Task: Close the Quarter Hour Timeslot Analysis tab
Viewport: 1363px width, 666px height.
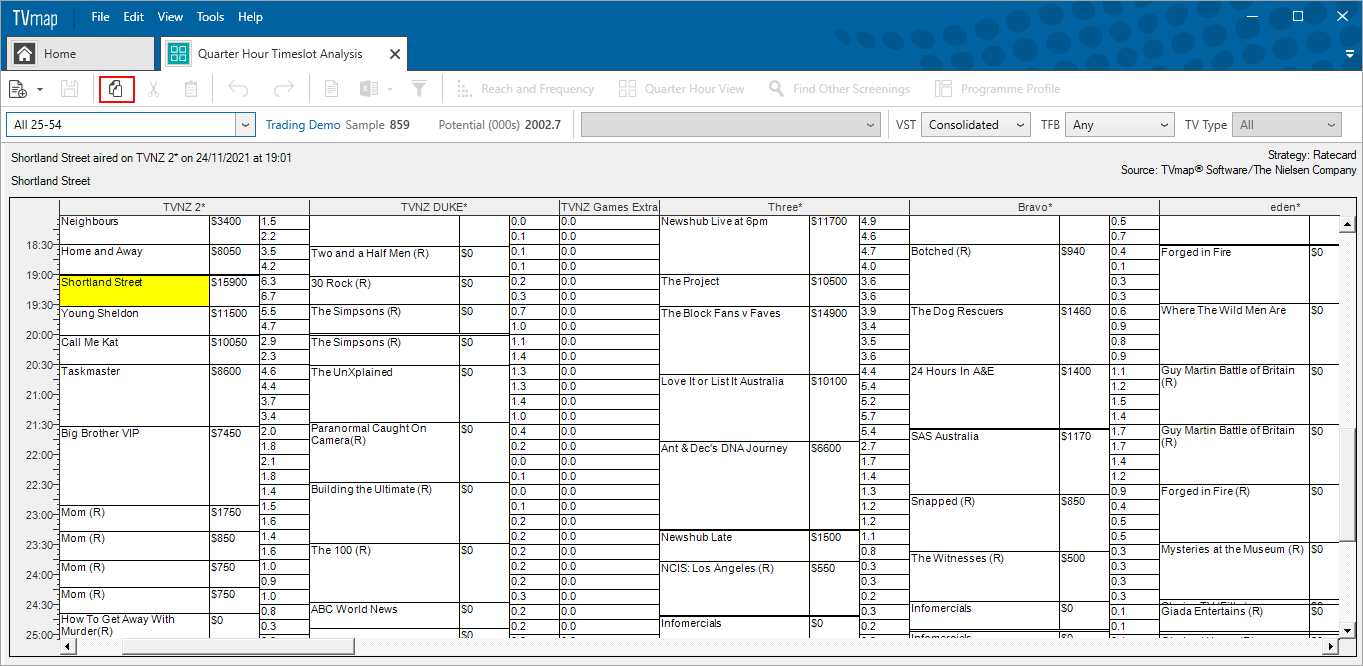Action: (395, 54)
